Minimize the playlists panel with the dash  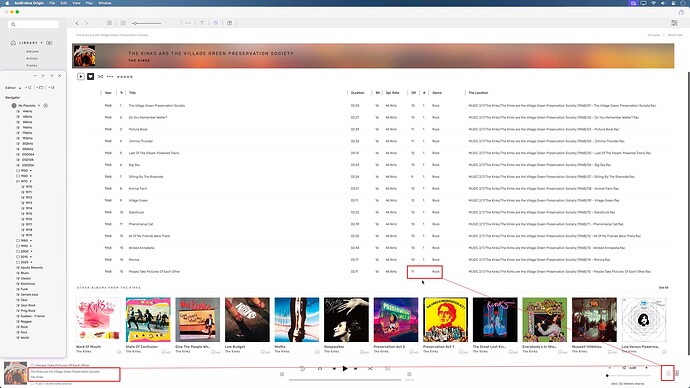pos(35,76)
